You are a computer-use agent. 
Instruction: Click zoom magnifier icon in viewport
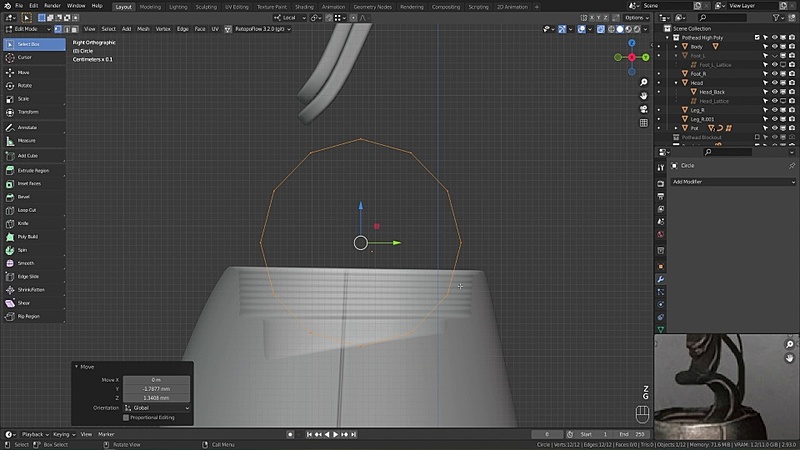[x=644, y=82]
